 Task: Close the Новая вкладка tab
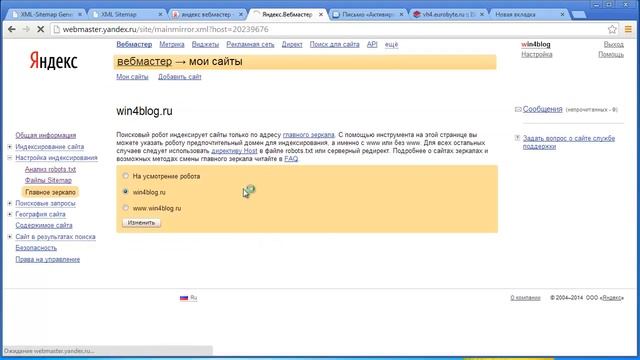pyautogui.click(x=562, y=14)
